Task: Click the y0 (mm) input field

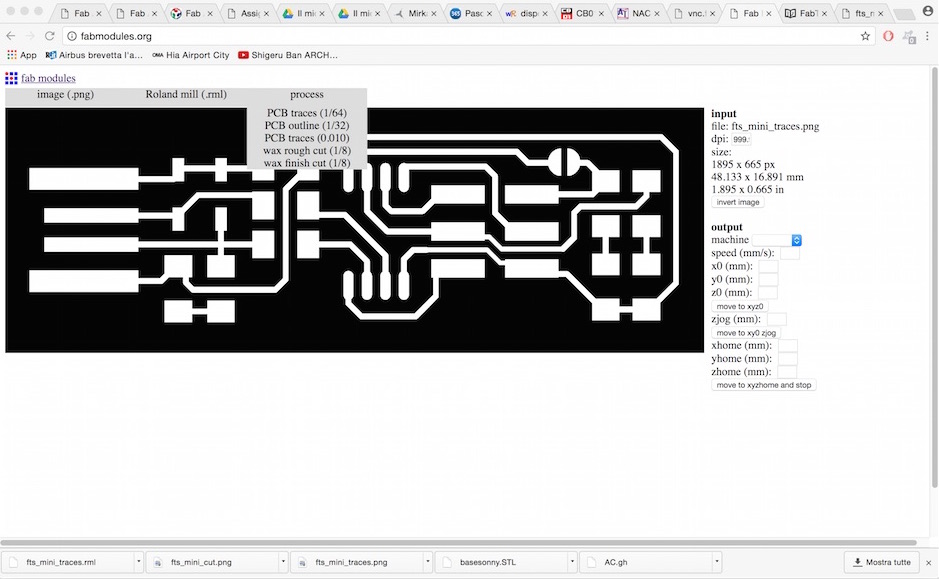Action: pyautogui.click(x=768, y=280)
